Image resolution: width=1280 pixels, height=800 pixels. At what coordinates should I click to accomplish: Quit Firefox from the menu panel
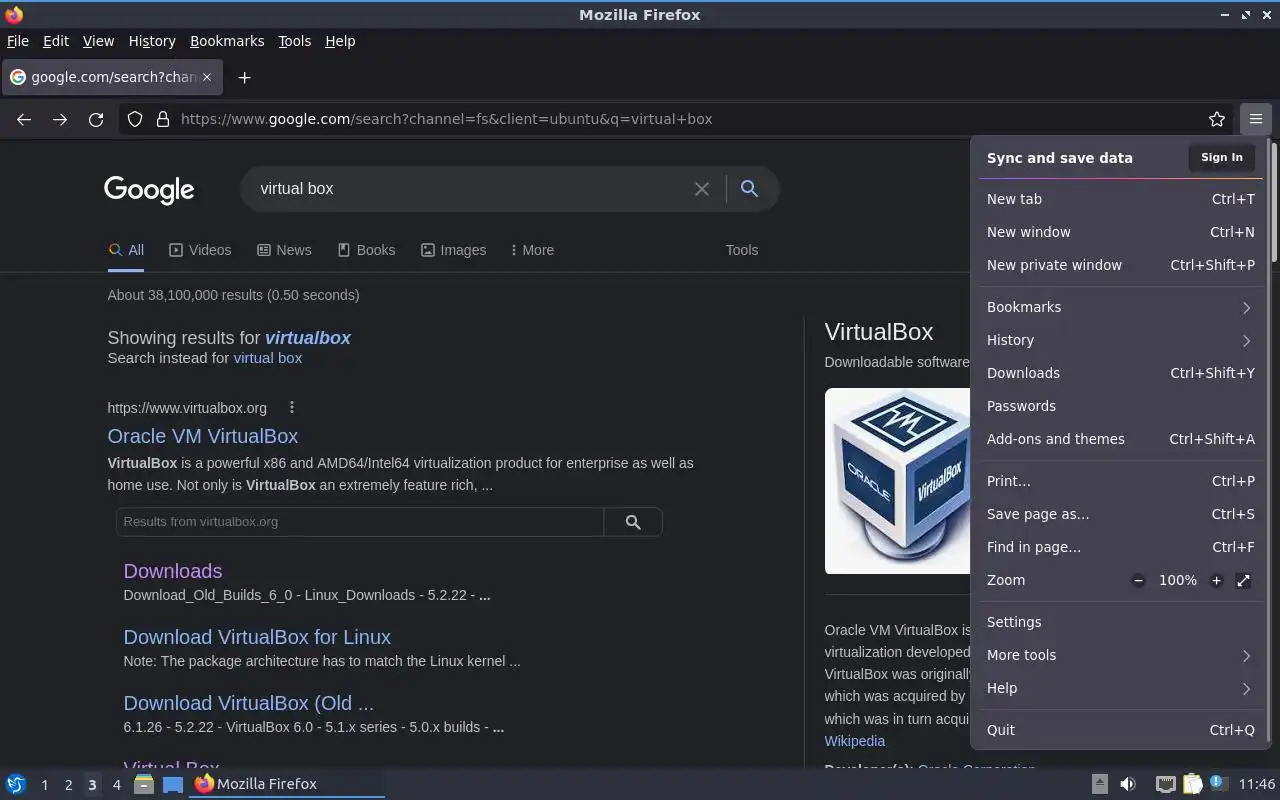point(1120,730)
